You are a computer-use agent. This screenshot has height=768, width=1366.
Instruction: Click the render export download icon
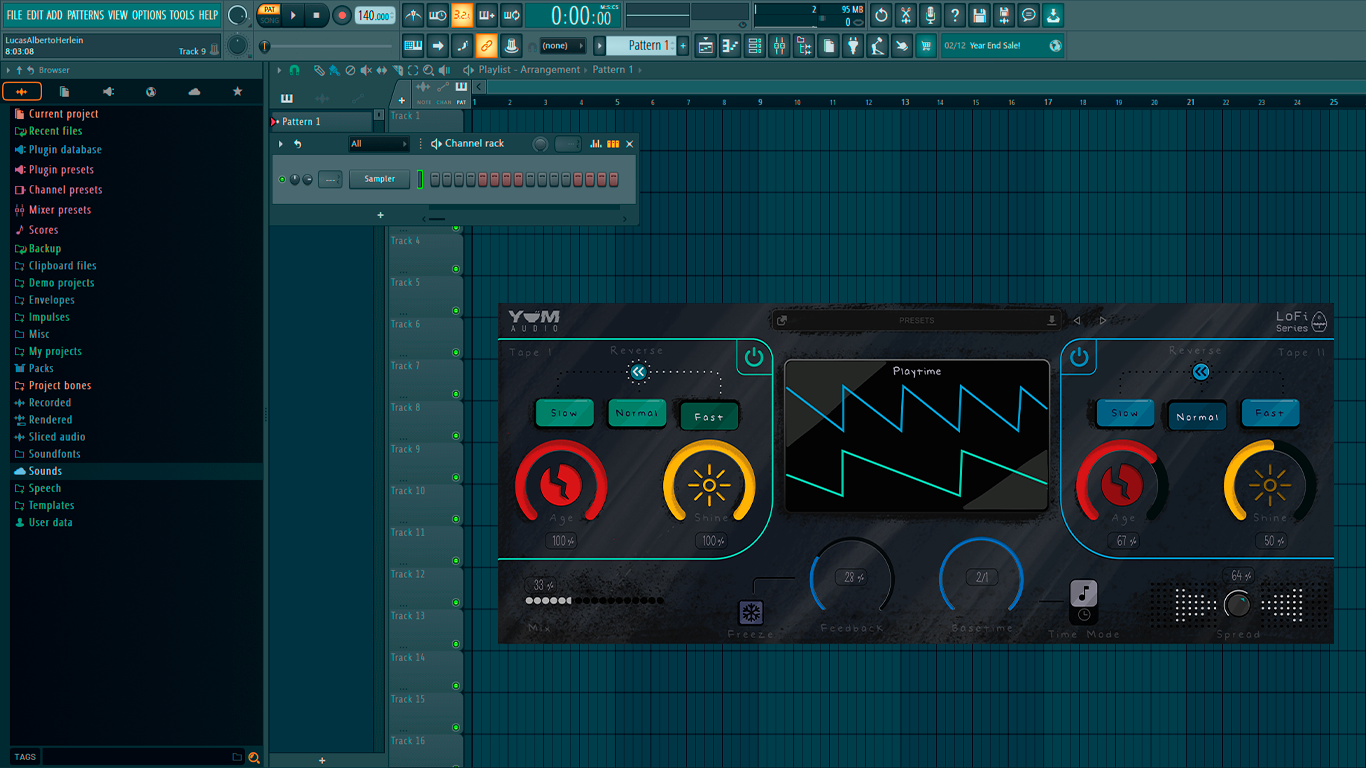pos(1053,15)
